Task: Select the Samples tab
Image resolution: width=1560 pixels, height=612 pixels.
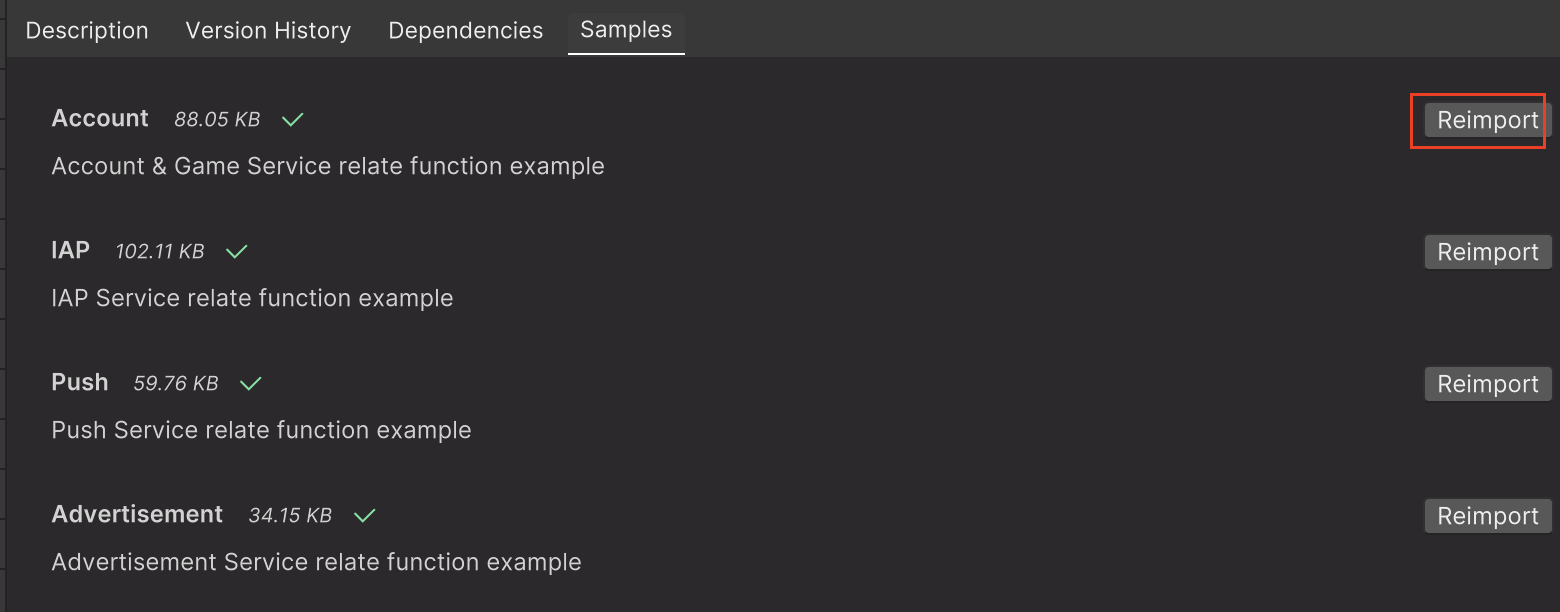Action: pyautogui.click(x=626, y=30)
